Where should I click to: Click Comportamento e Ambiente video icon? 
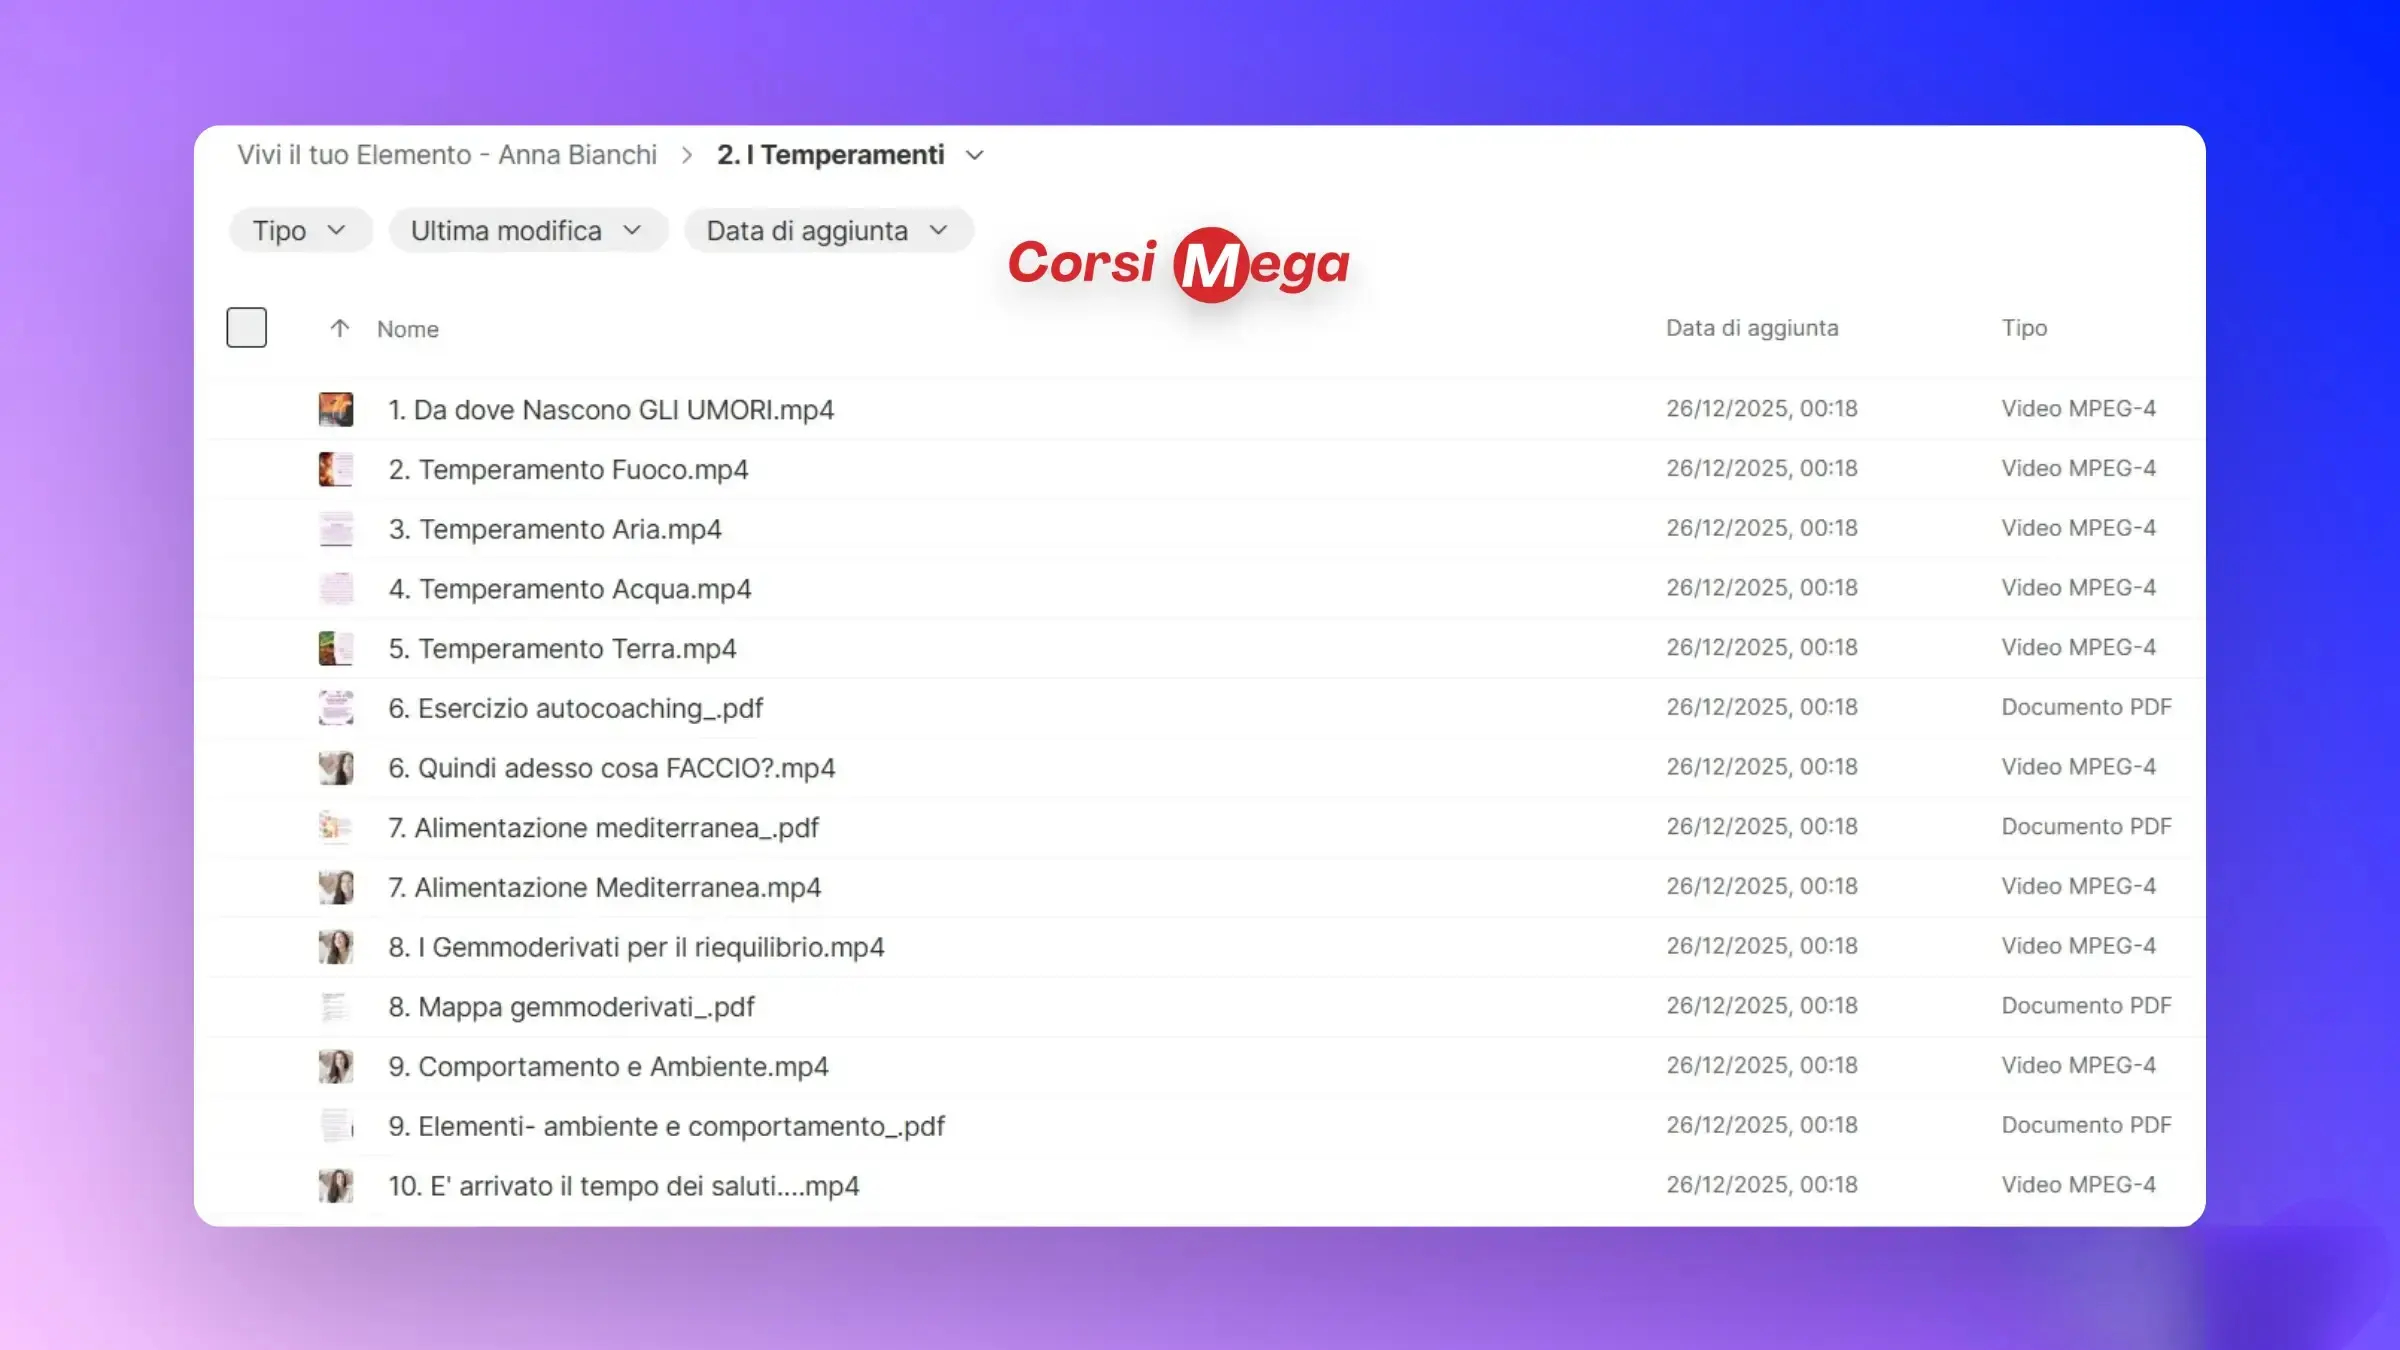(x=336, y=1066)
